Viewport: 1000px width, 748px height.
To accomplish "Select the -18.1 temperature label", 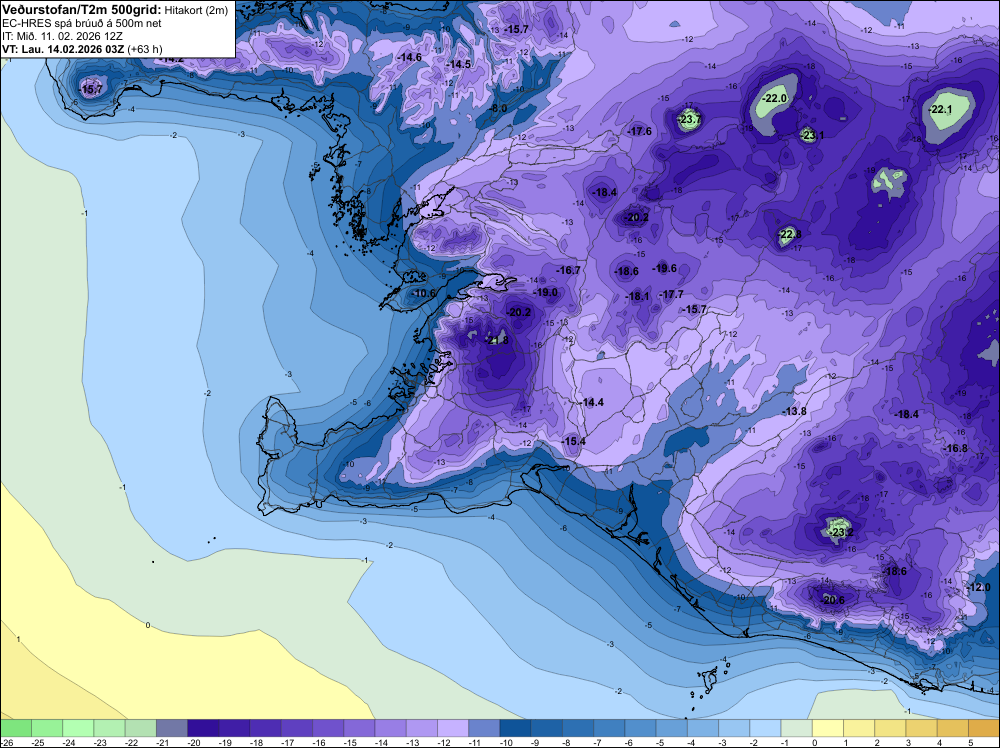I will pos(637,297).
